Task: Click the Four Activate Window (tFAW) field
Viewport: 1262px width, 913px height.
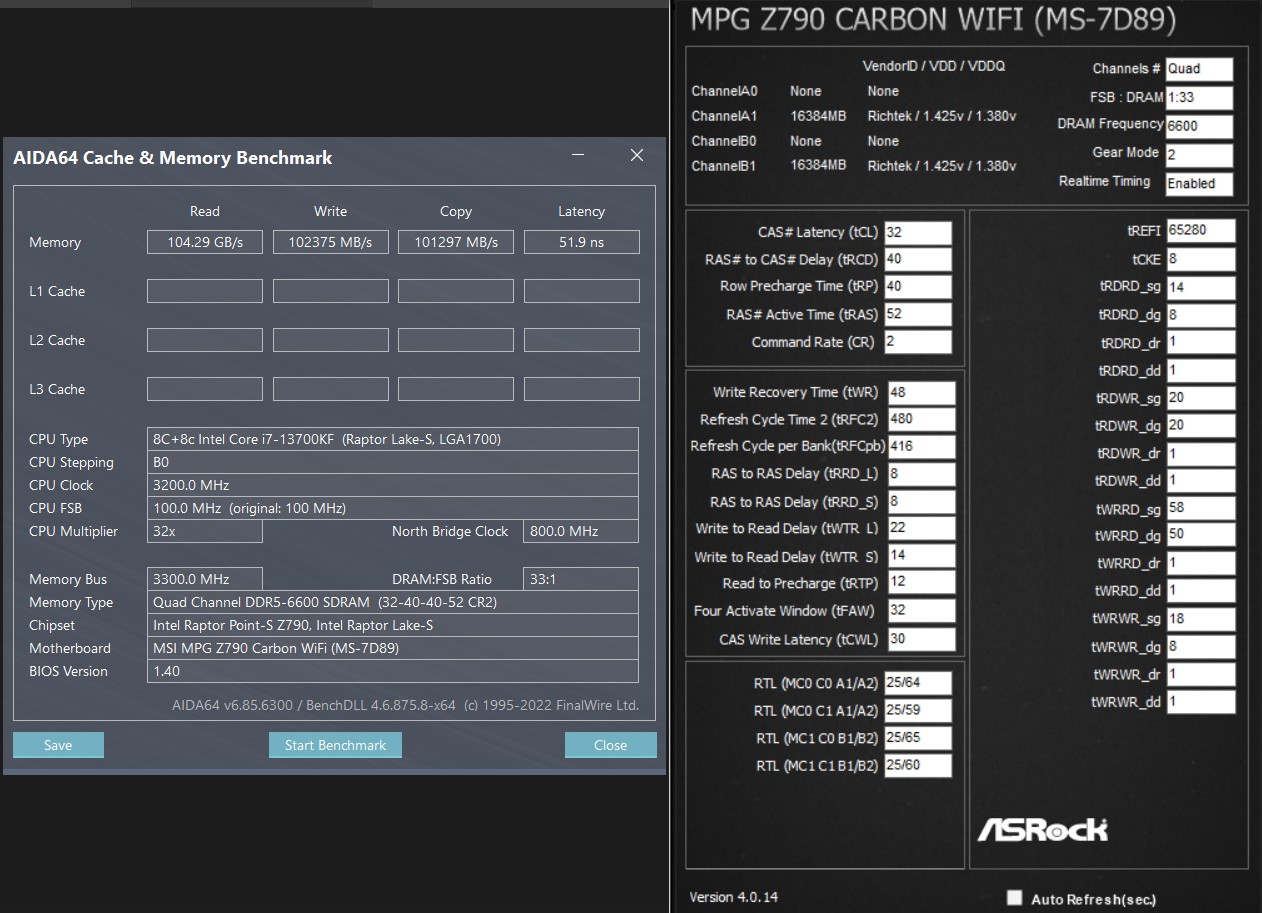Action: tap(921, 611)
